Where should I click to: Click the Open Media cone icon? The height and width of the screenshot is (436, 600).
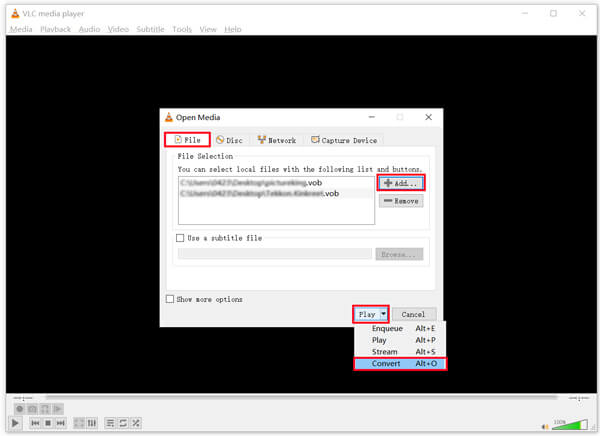169,117
